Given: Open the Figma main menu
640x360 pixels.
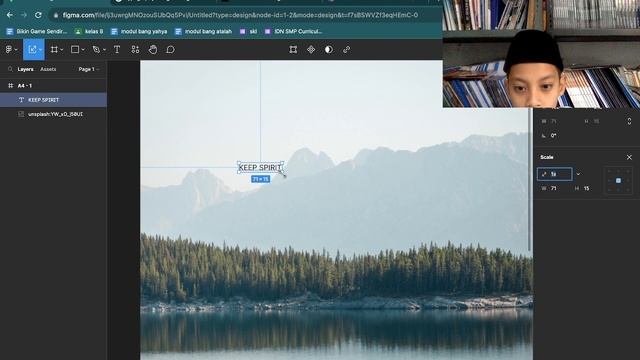Looking at the screenshot, I should [x=9, y=49].
